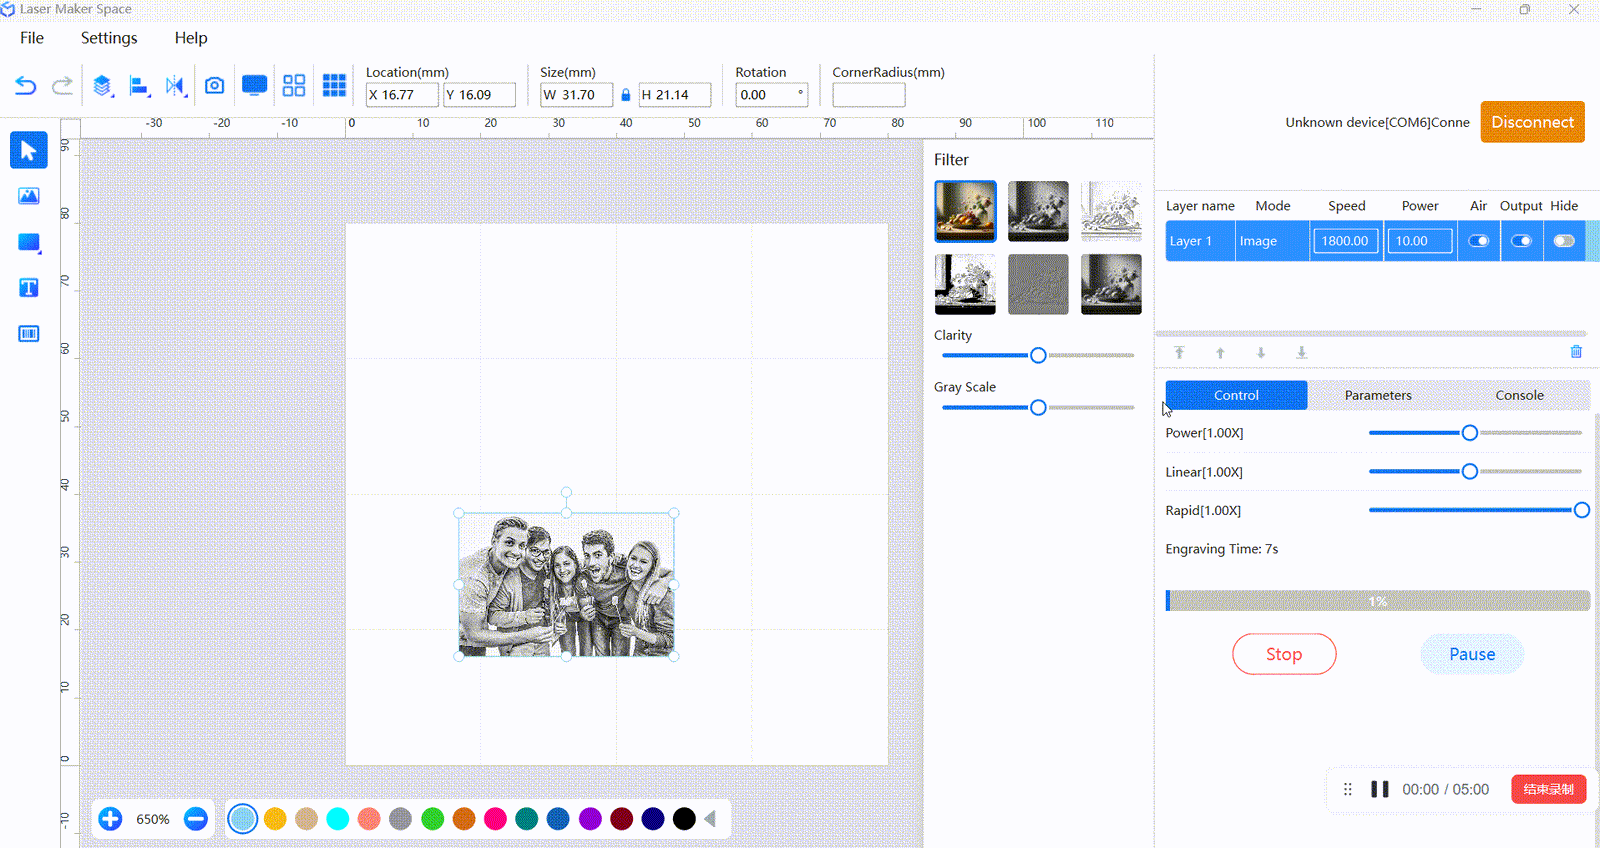
Task: Stop the engraving job
Action: coord(1284,654)
